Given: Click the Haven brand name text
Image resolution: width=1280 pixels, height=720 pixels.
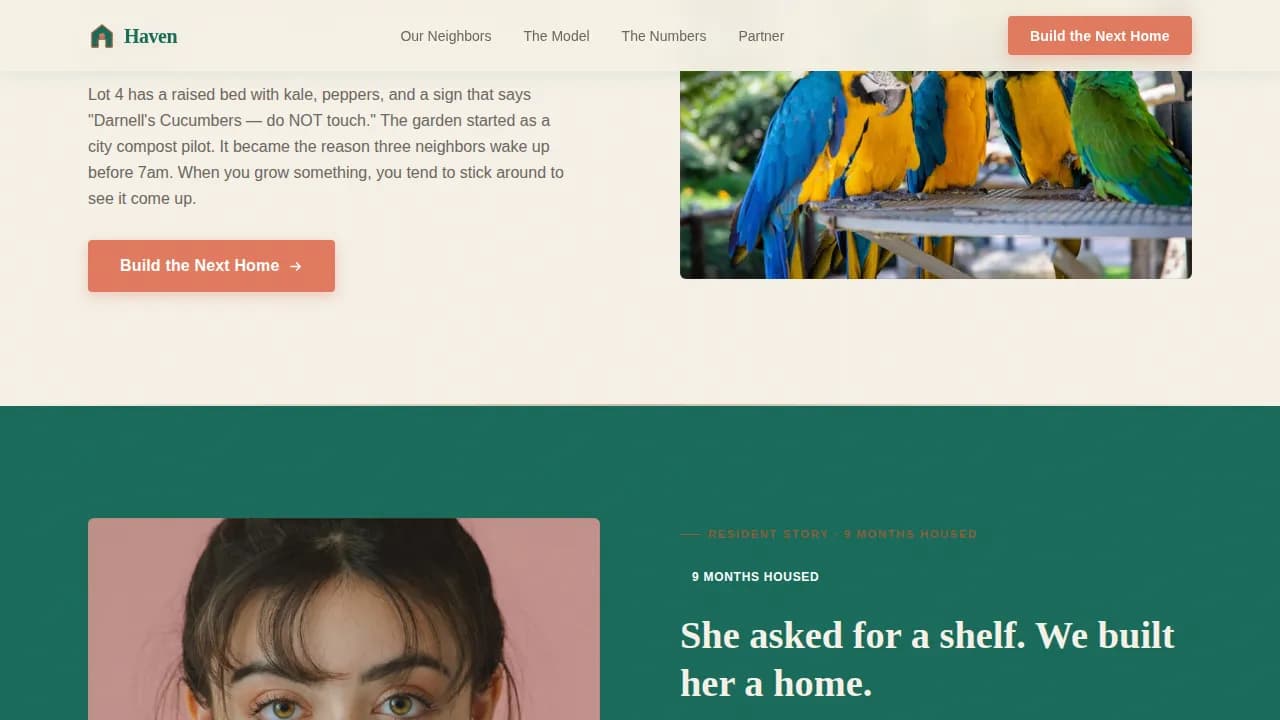Looking at the screenshot, I should (x=151, y=36).
